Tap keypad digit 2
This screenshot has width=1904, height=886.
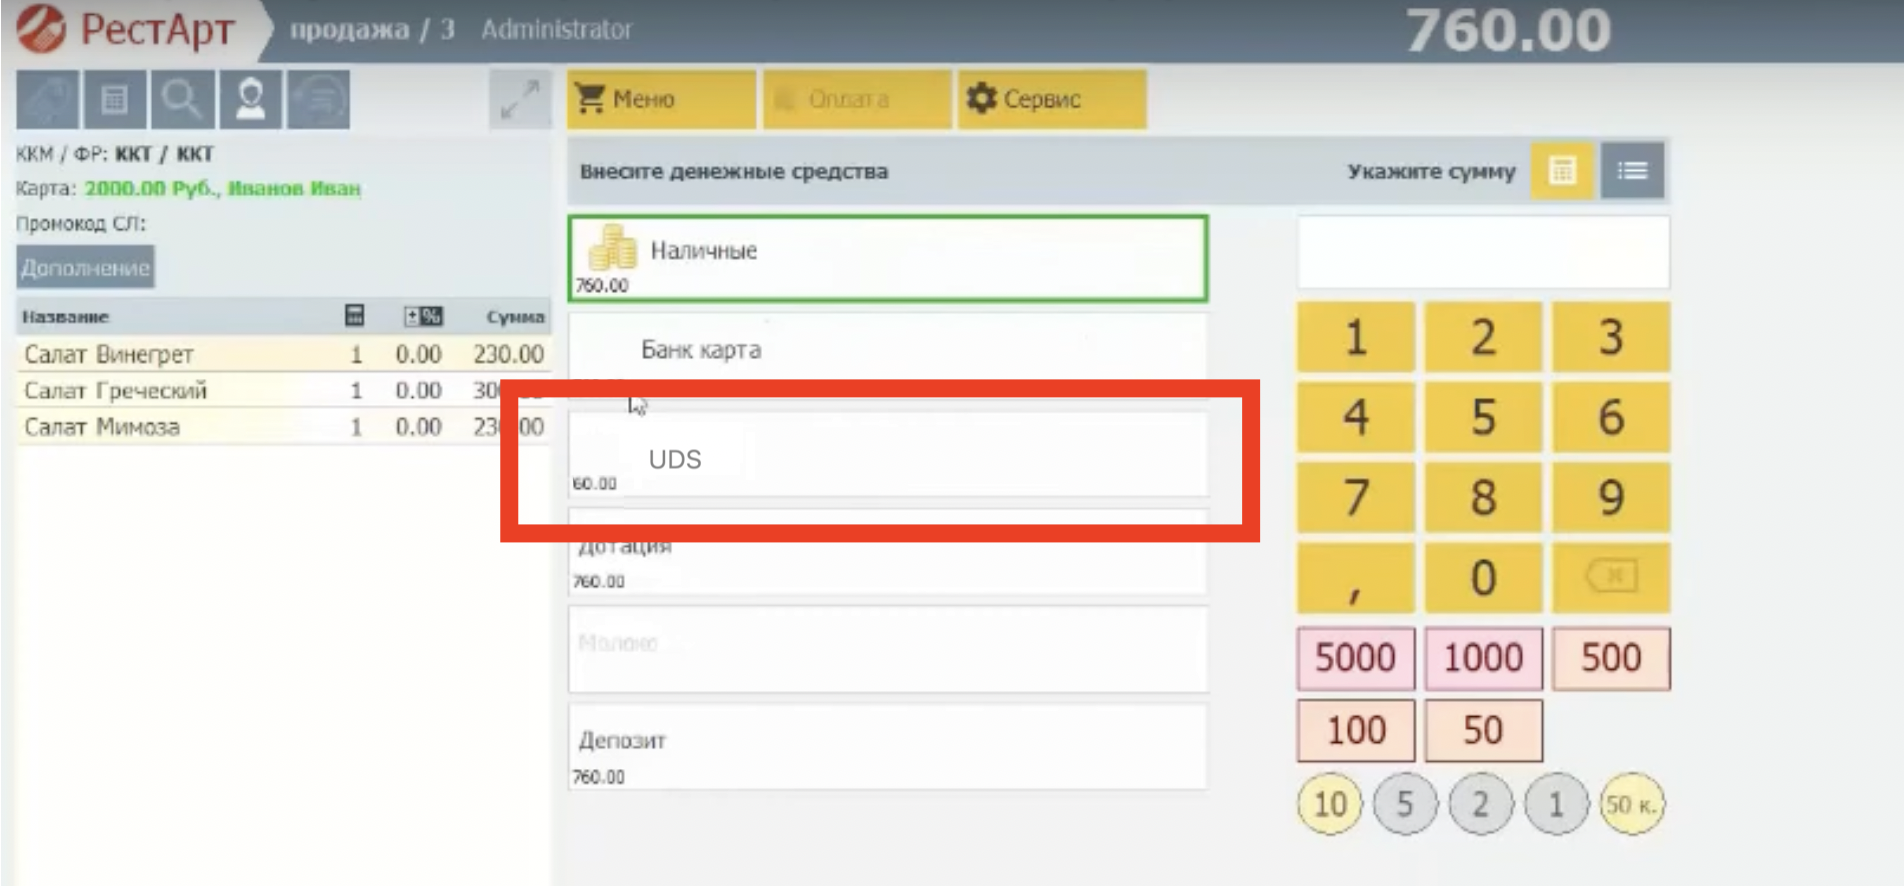tap(1483, 337)
